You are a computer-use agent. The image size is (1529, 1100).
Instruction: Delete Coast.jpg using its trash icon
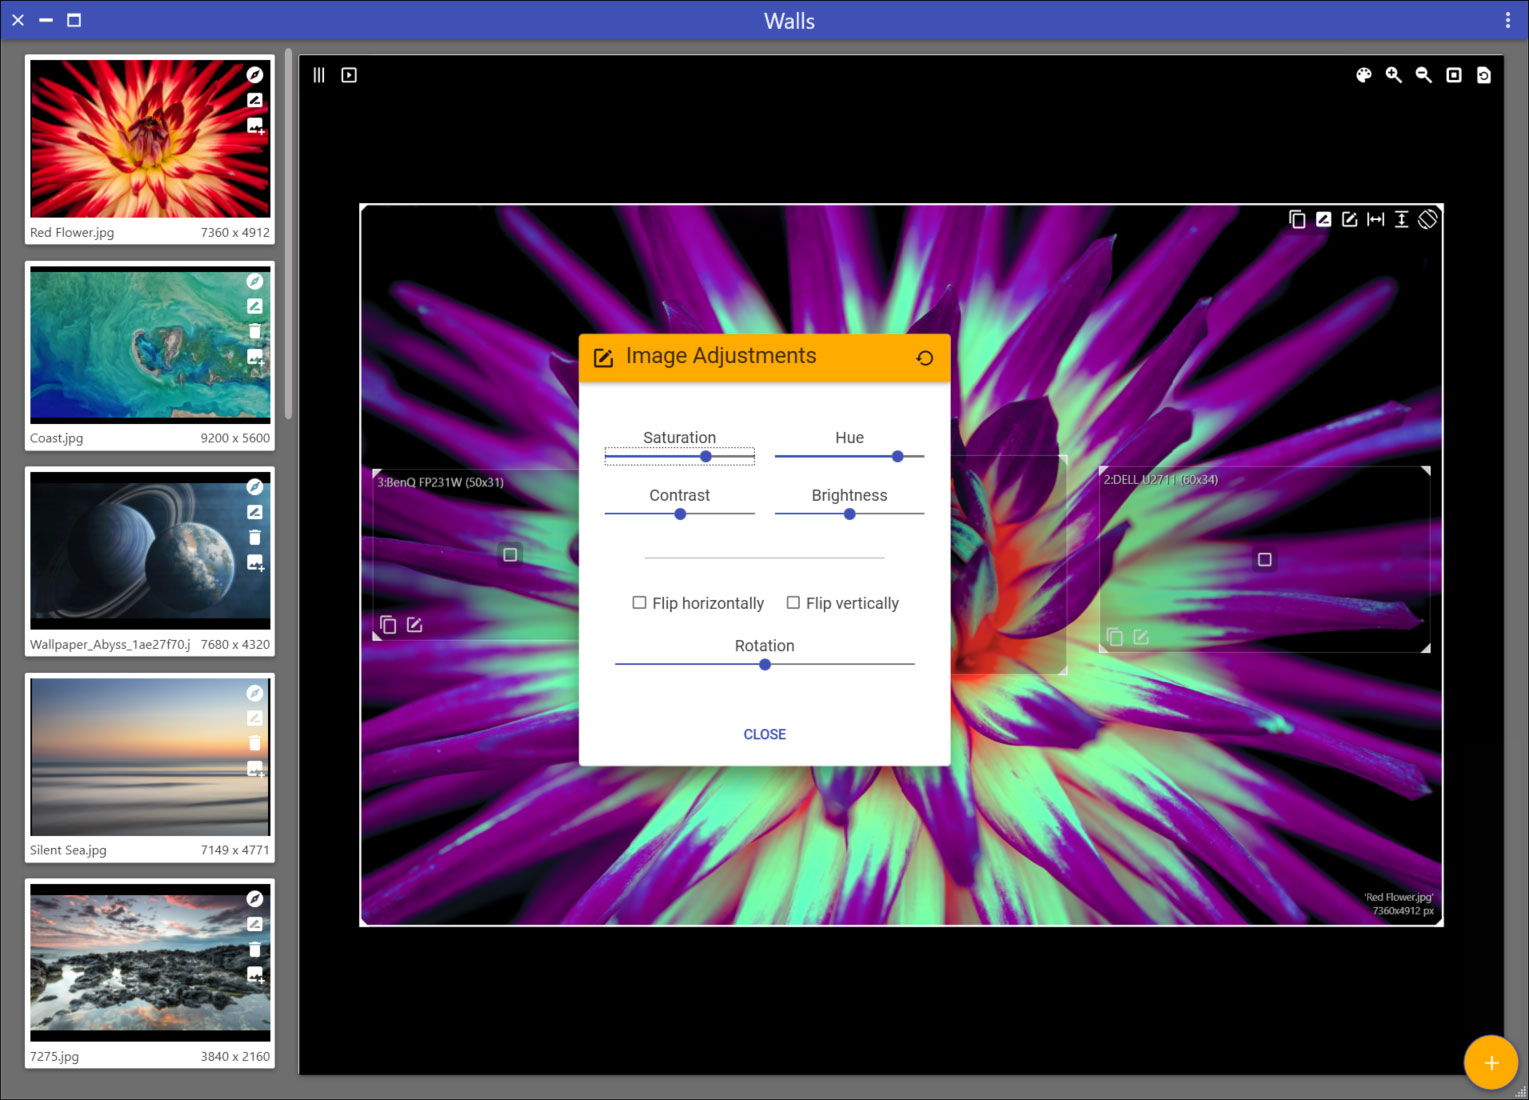[255, 332]
